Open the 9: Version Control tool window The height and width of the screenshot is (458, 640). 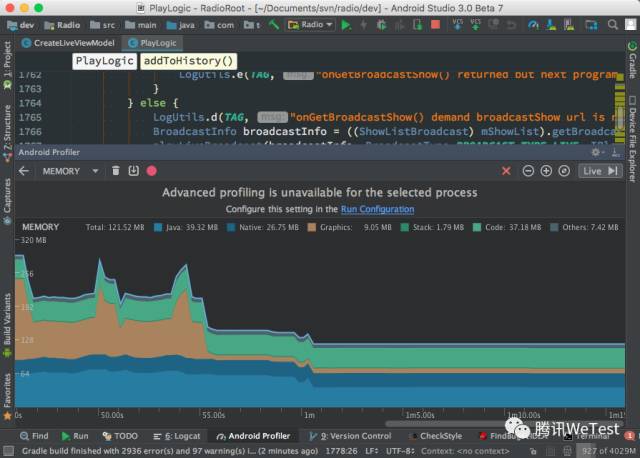350,436
